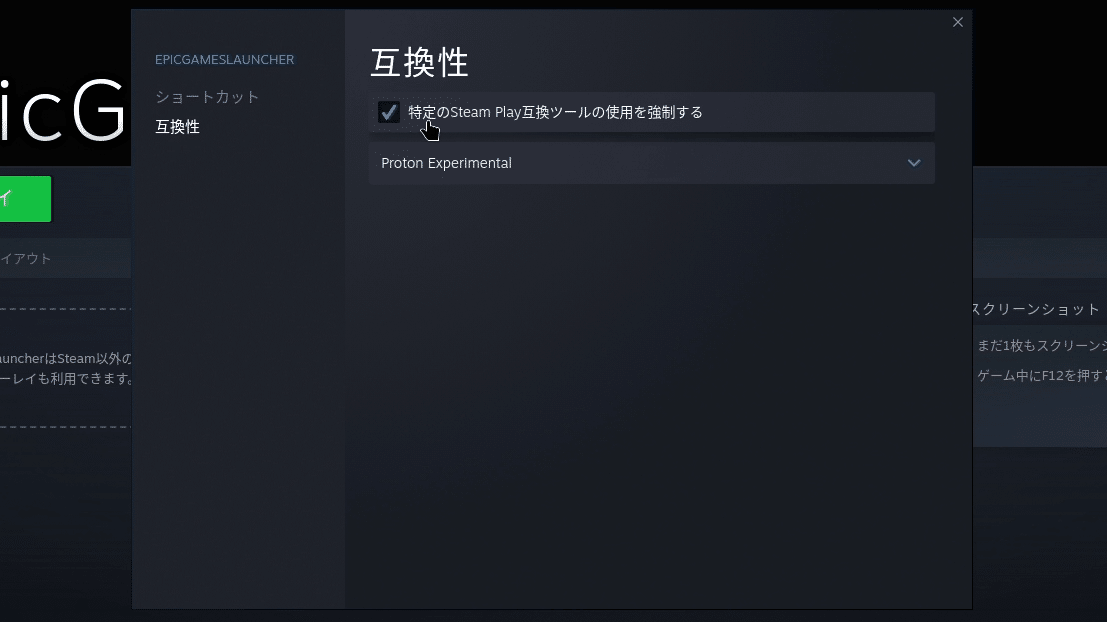Click the EPICGAMESLAUNCHER title in sidebar
Viewport: 1107px width, 622px height.
click(x=225, y=60)
